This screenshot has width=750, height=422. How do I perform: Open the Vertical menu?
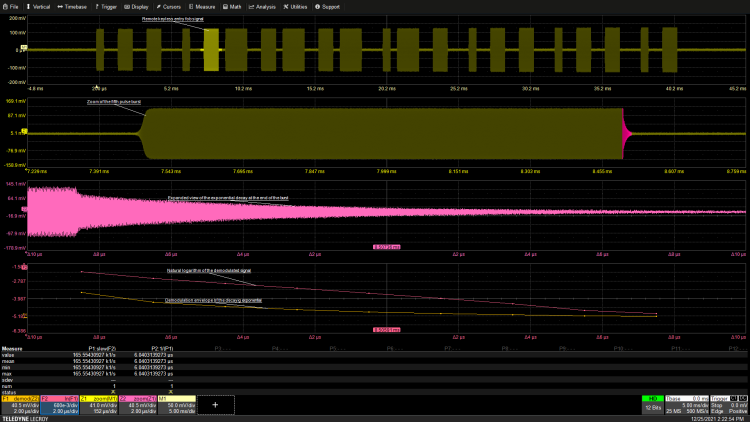tap(39, 6)
